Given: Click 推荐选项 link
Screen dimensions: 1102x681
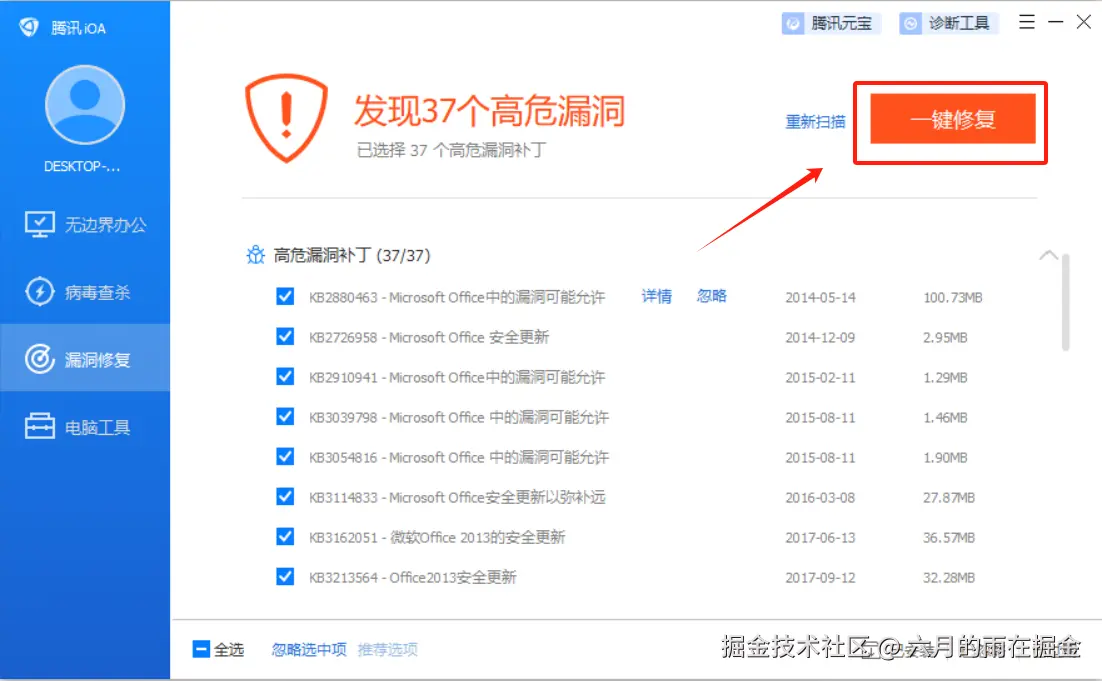Looking at the screenshot, I should [388, 649].
